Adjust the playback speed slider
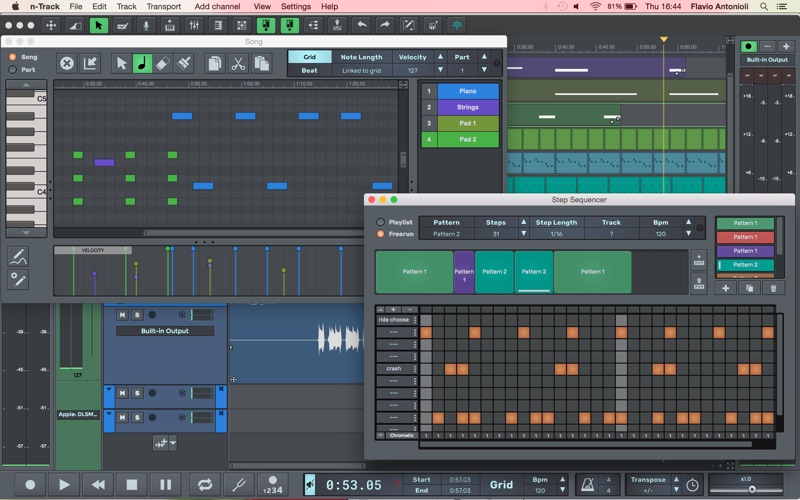The width and height of the screenshot is (800, 500). [x=752, y=489]
